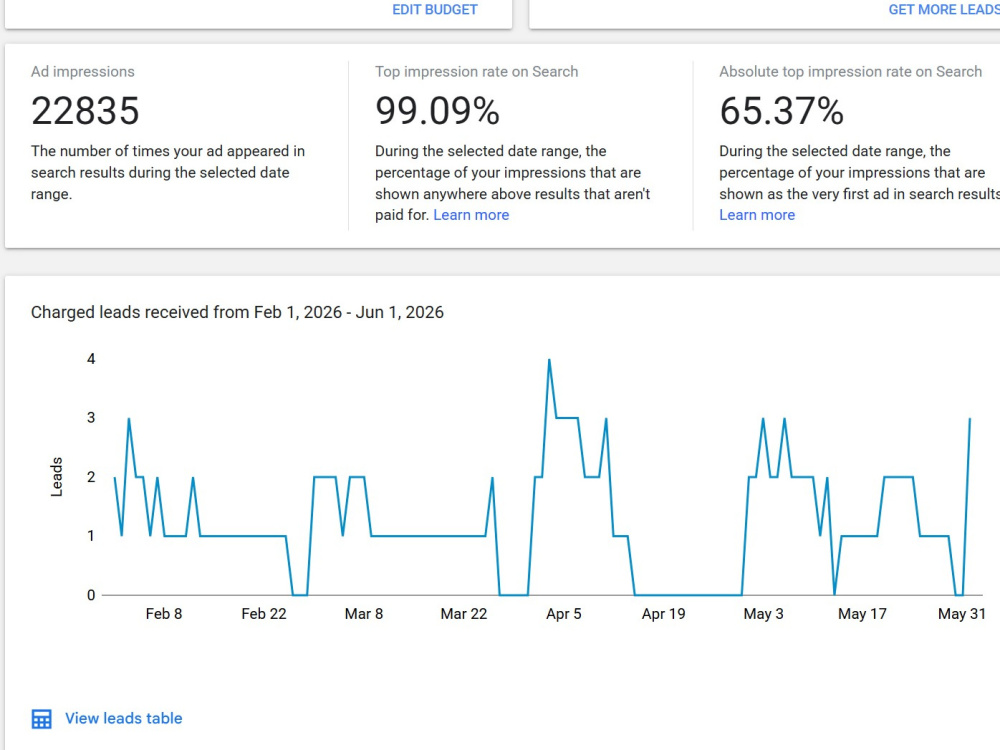The width and height of the screenshot is (1000, 750).
Task: Click the Feb 22 axis label
Action: click(264, 614)
